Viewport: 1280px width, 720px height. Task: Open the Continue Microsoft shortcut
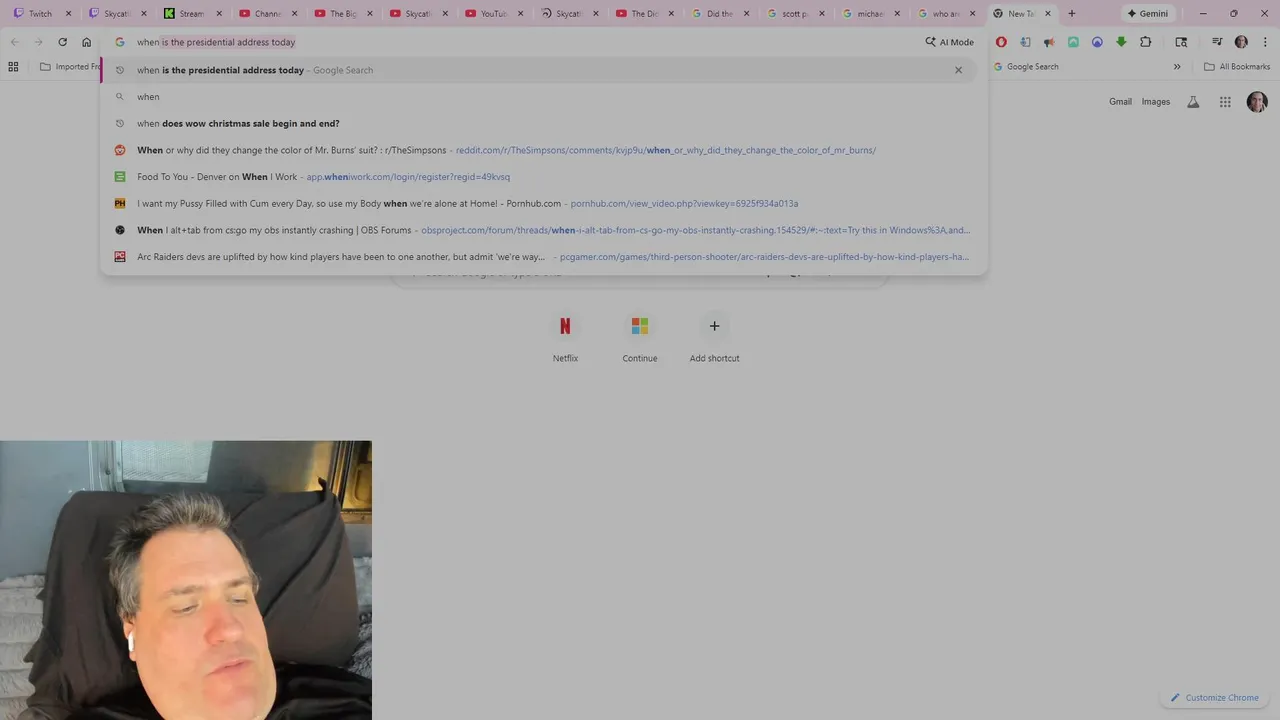(640, 337)
